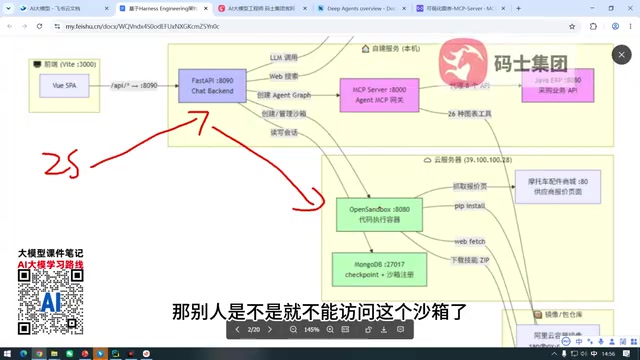Screen dimensions: 640x360
Task: Click the IME microphone icon in floating bar
Action: click(601, 341)
